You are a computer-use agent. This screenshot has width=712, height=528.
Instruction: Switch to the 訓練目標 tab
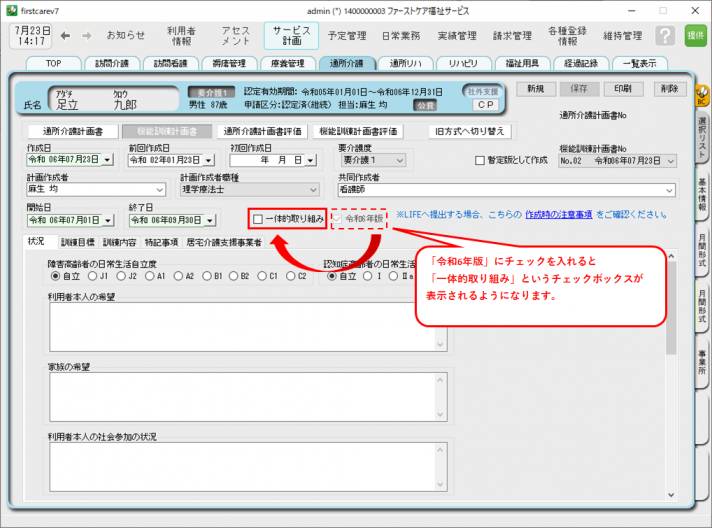pos(77,242)
